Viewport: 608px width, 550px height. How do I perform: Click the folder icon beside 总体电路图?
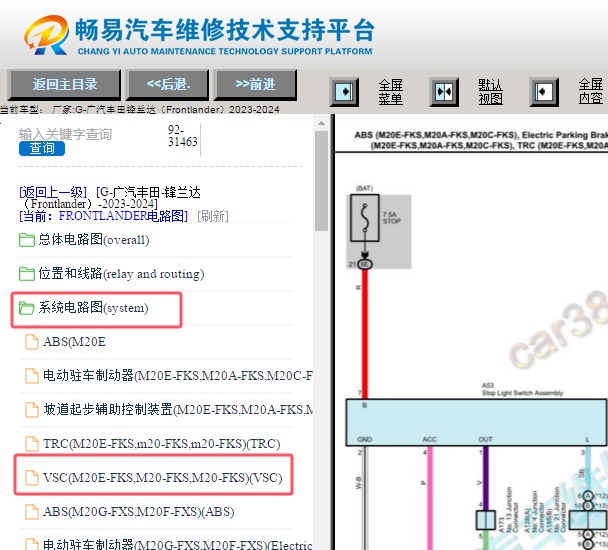coord(27,240)
